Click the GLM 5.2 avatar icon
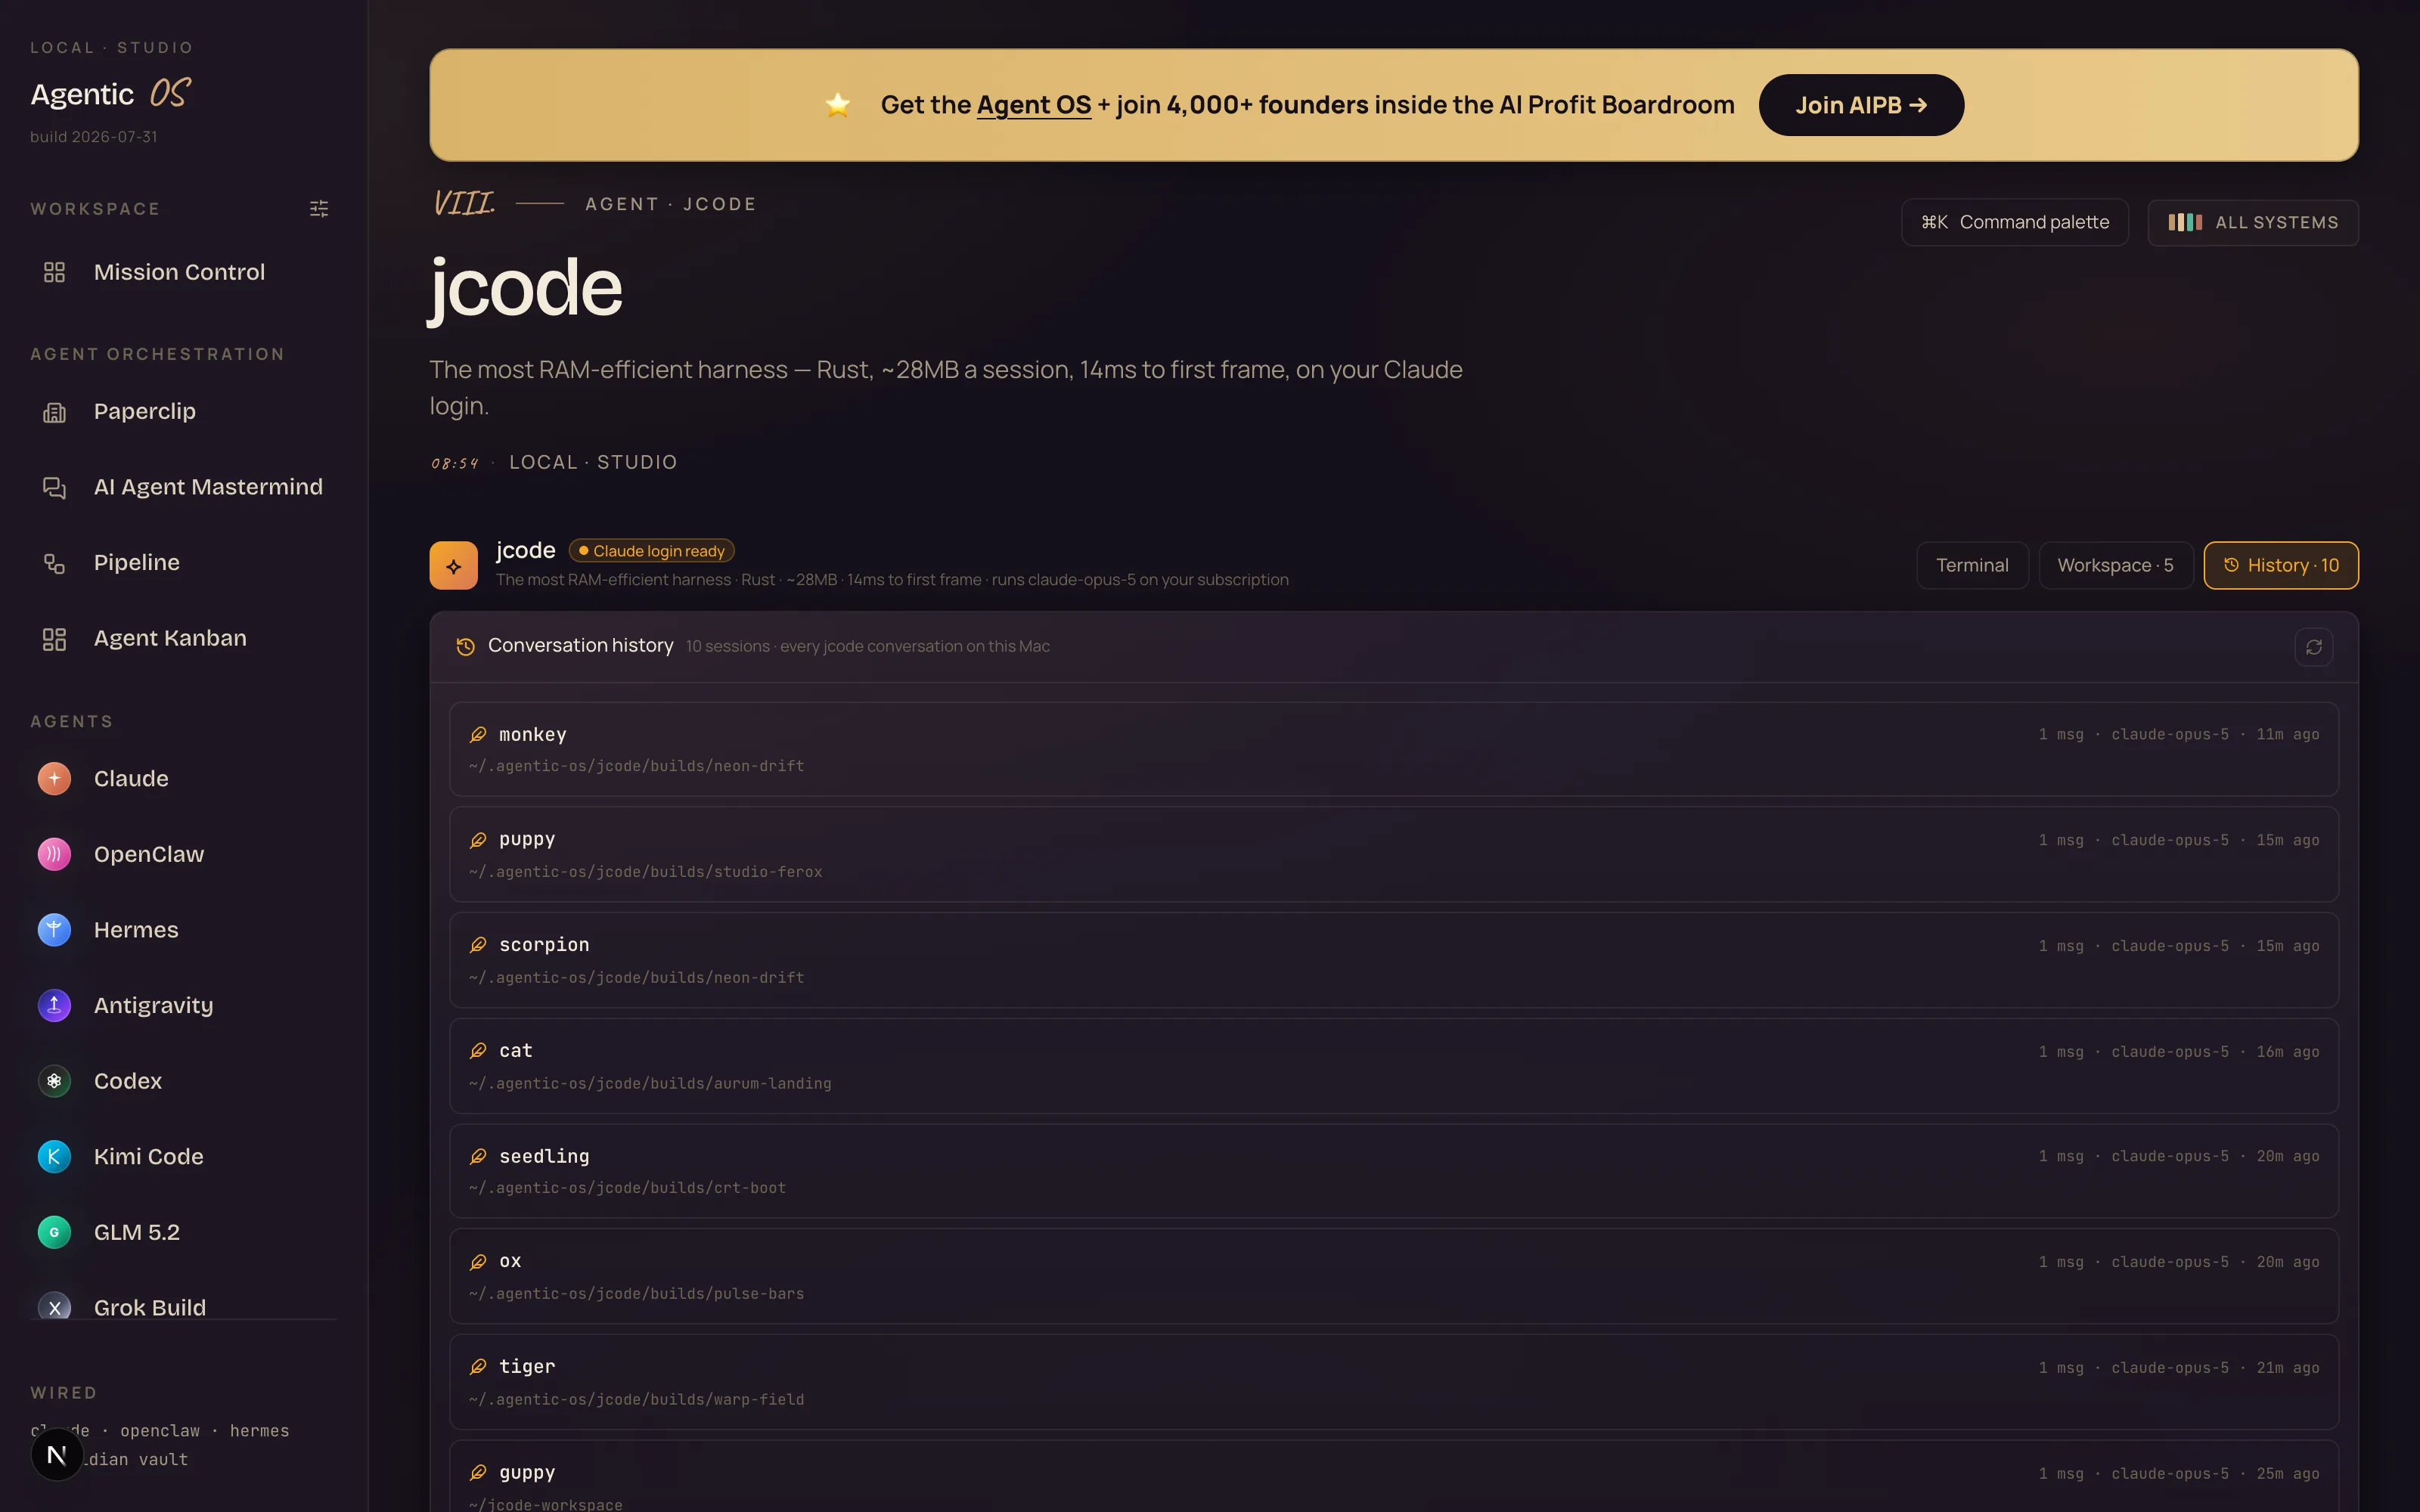Screen dimensions: 2420x1512 point(54,1232)
